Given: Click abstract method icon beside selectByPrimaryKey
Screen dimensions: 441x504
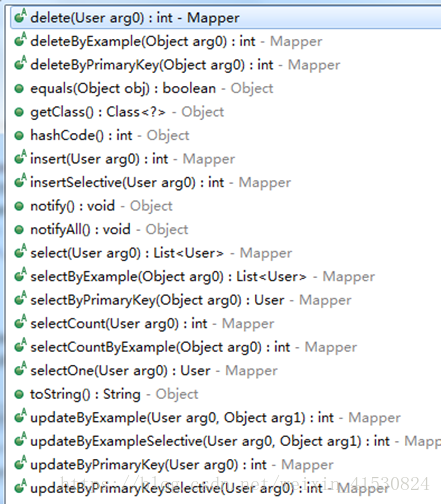Looking at the screenshot, I should [20, 298].
